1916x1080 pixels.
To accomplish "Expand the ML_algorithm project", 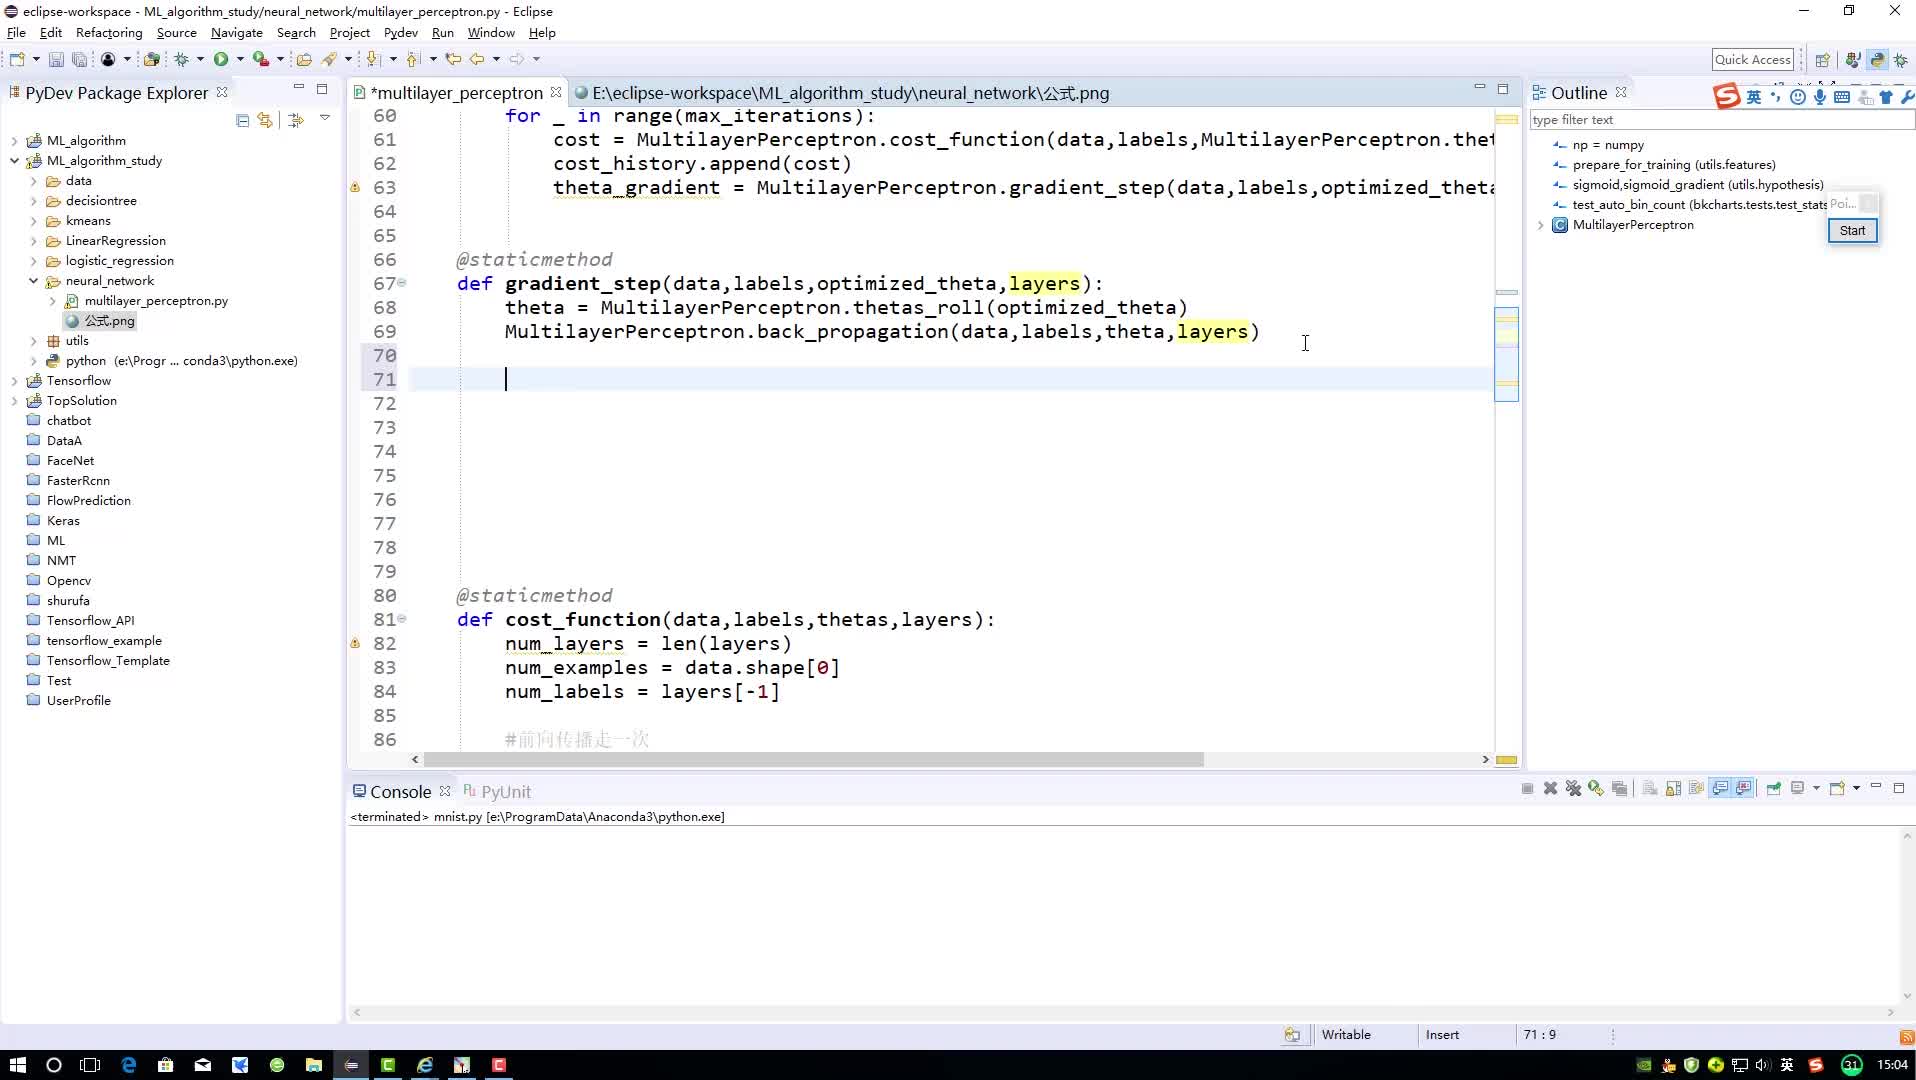I will [x=14, y=141].
